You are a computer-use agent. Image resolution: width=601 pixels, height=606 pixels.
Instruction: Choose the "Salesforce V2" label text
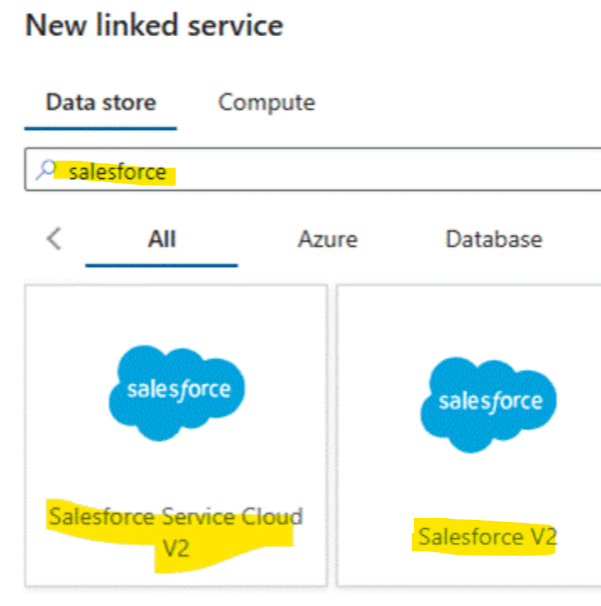pos(486,537)
